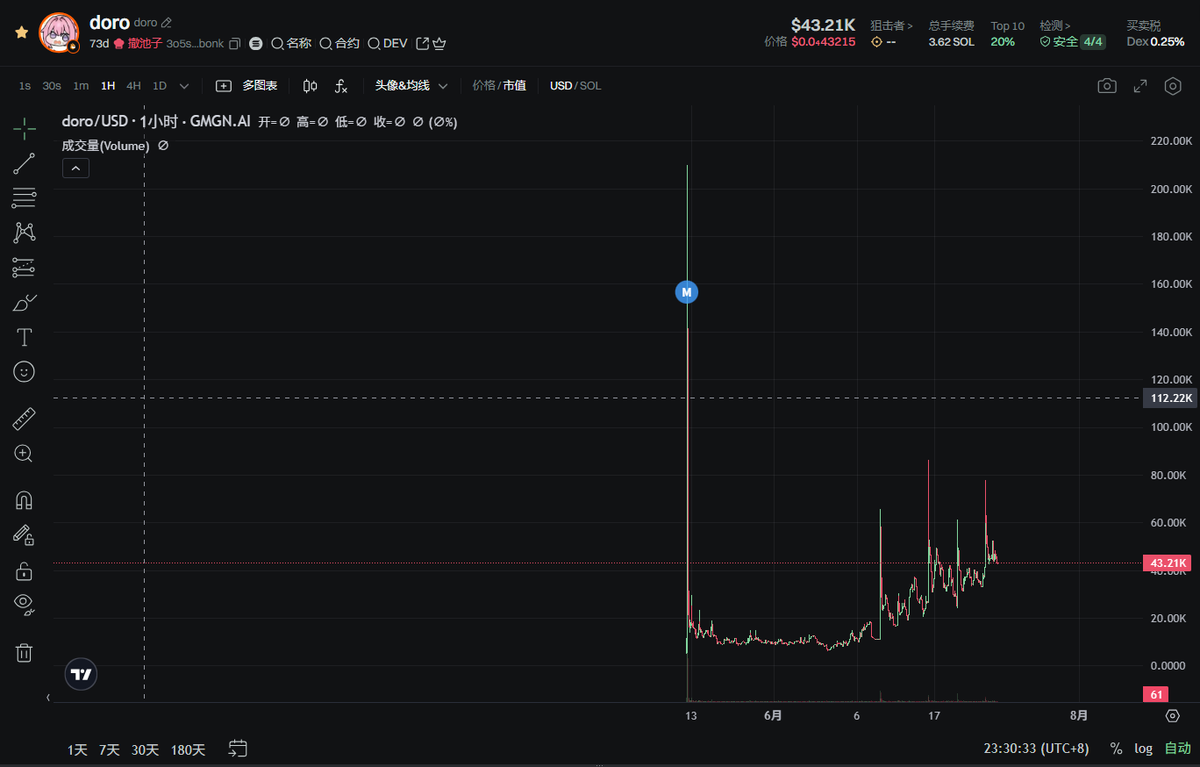The width and height of the screenshot is (1200, 767).
Task: Select the crosshair cursor tool
Action: (x=24, y=128)
